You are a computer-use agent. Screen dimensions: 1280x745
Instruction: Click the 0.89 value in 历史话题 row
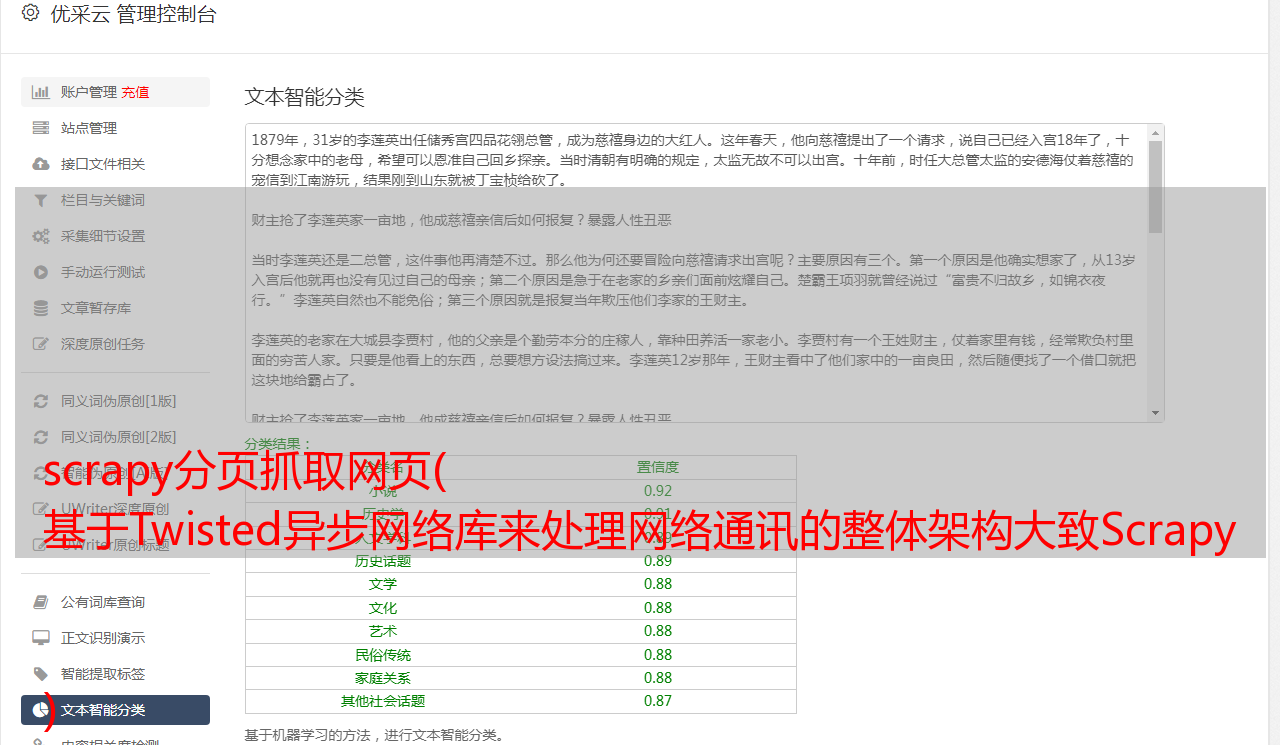[x=658, y=561]
